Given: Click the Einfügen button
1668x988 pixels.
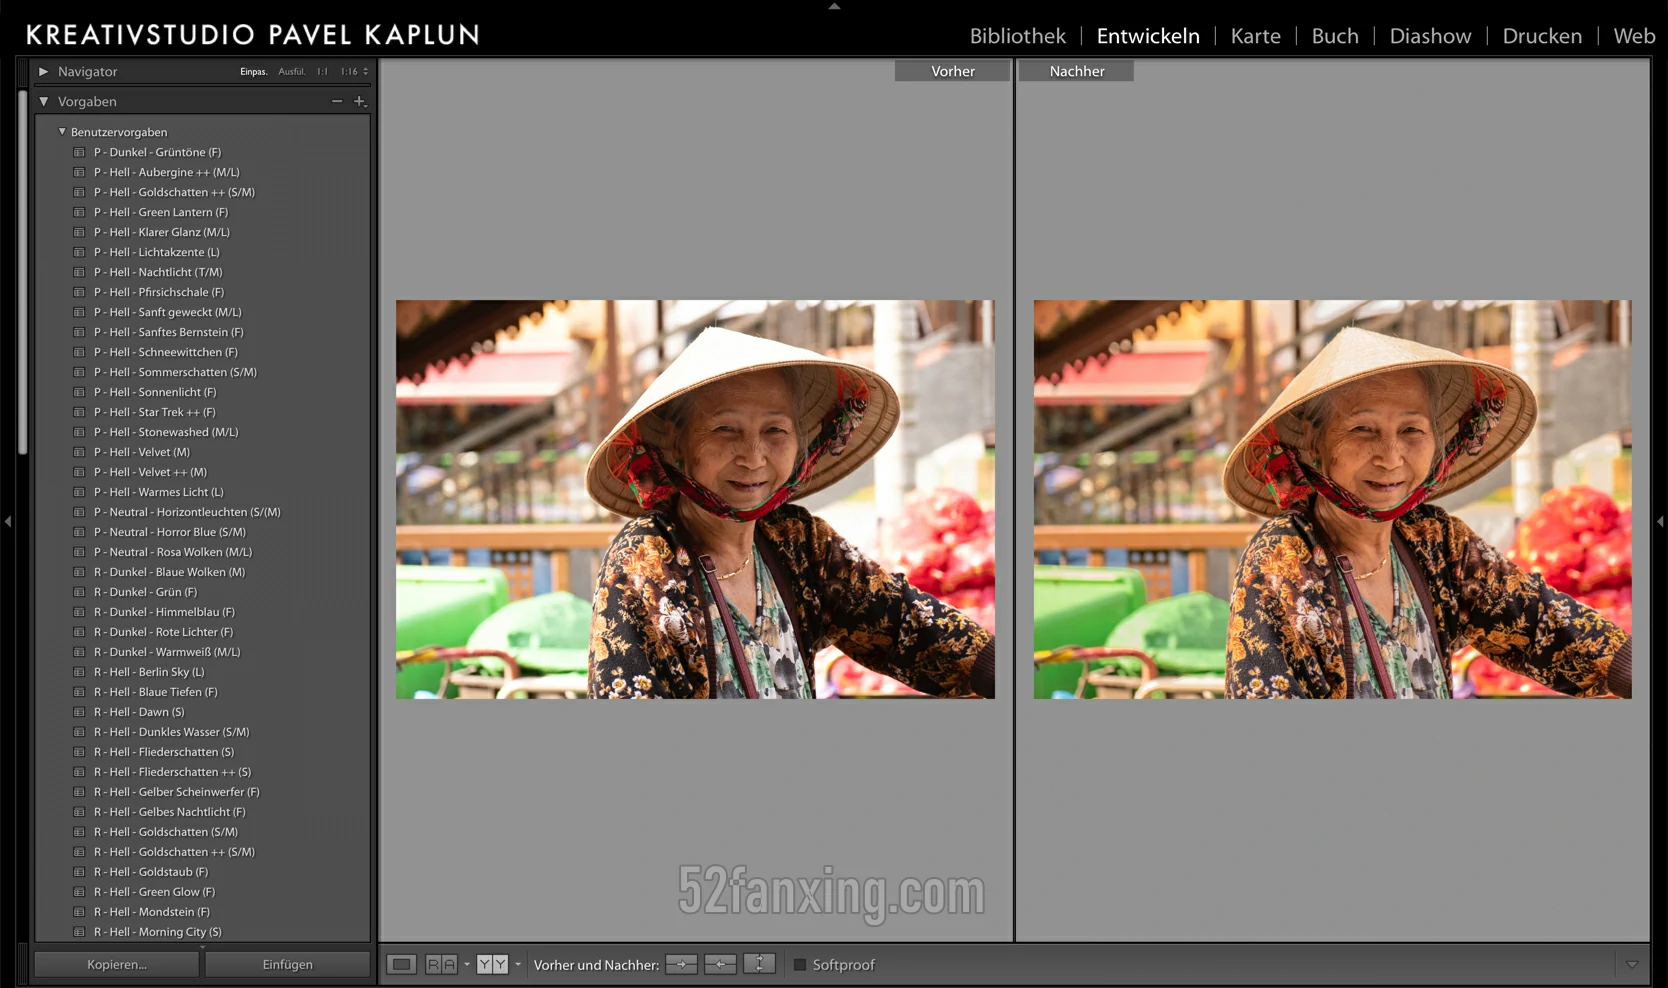Looking at the screenshot, I should coord(288,965).
